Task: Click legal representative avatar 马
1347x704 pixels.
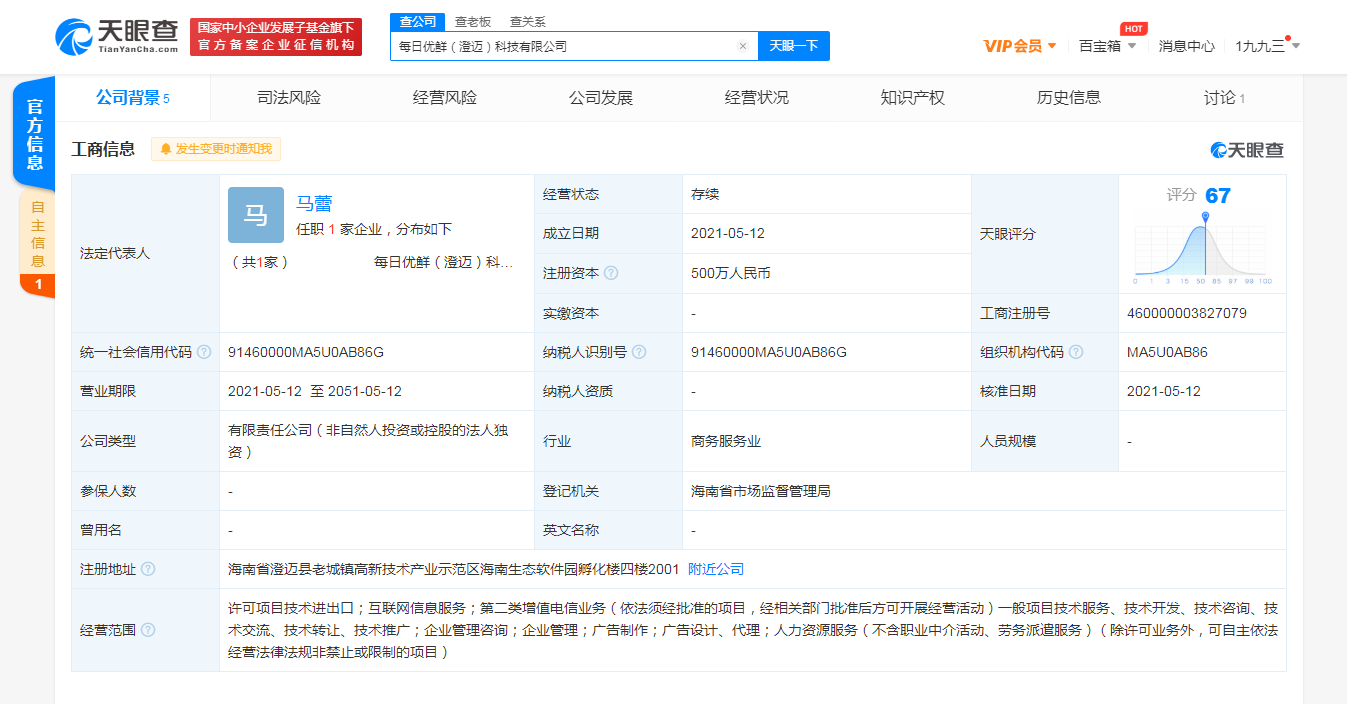Action: coord(256,215)
